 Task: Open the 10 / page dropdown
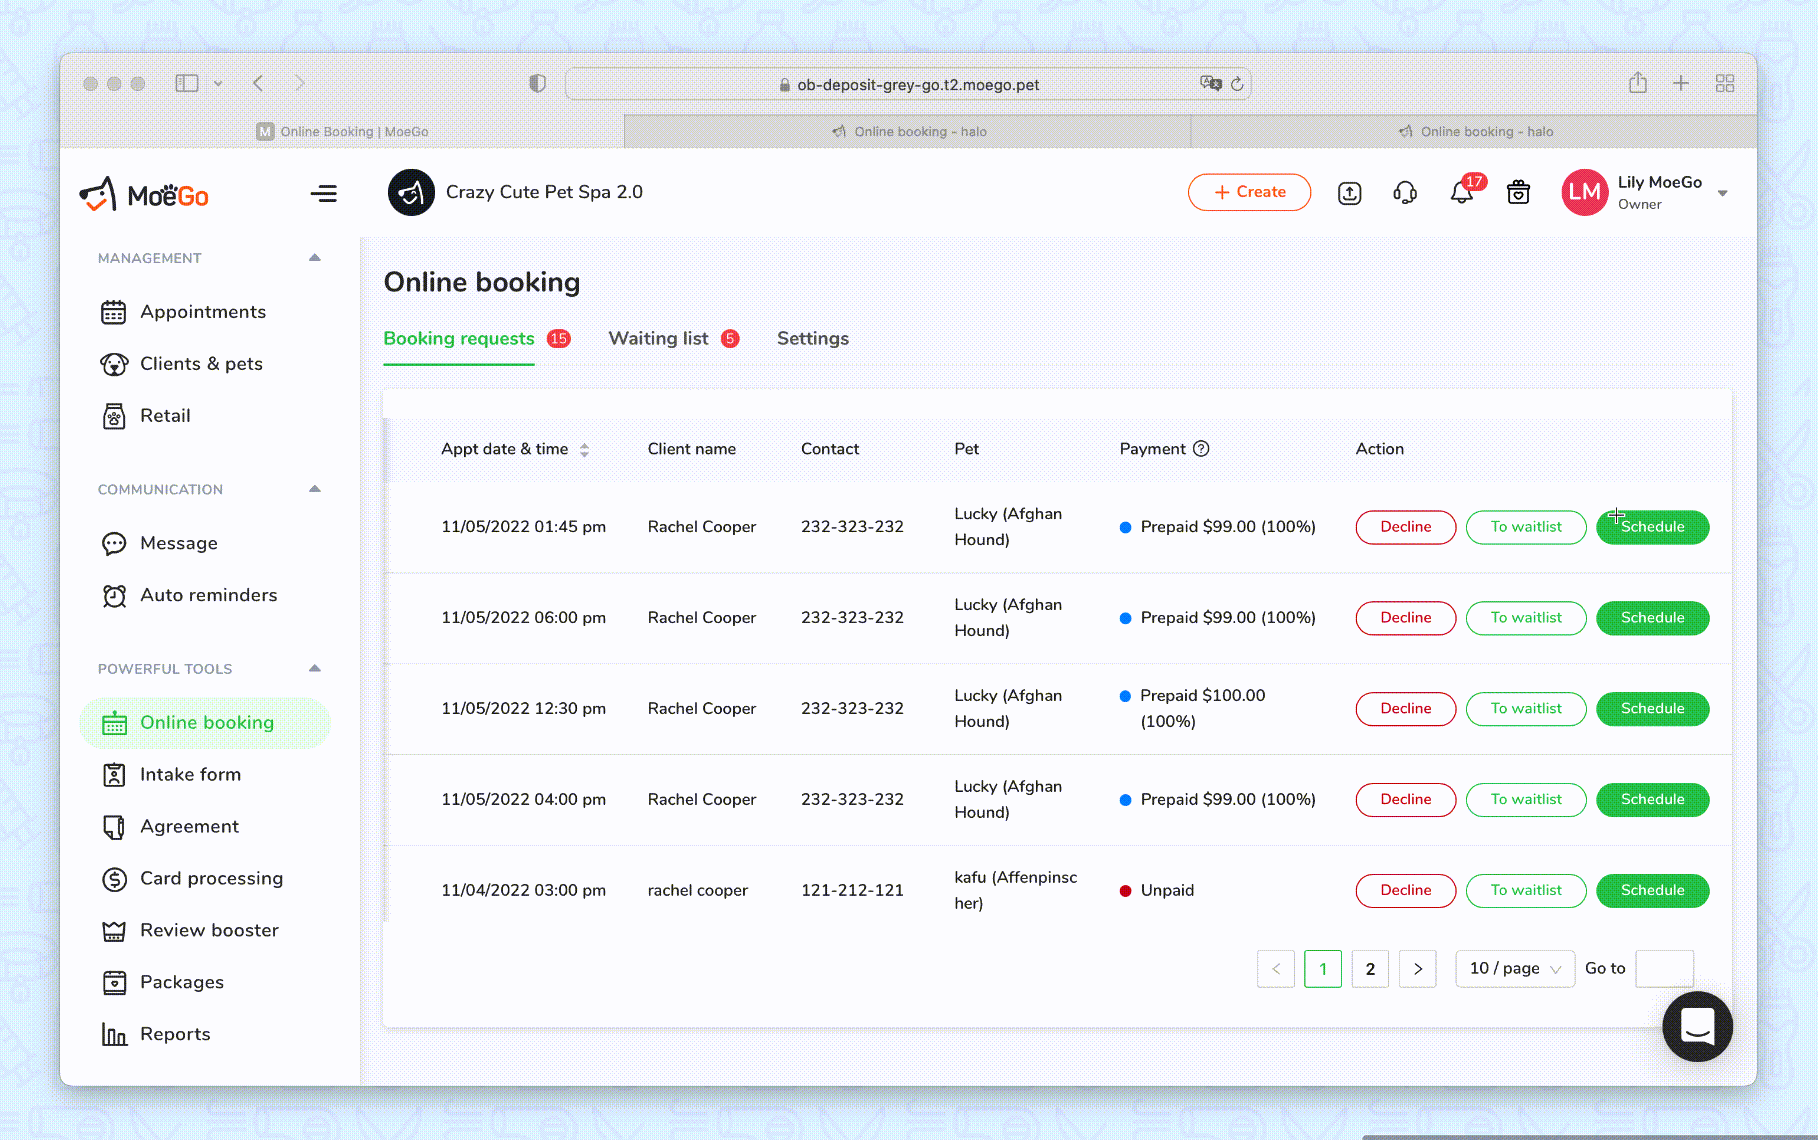(x=1514, y=968)
